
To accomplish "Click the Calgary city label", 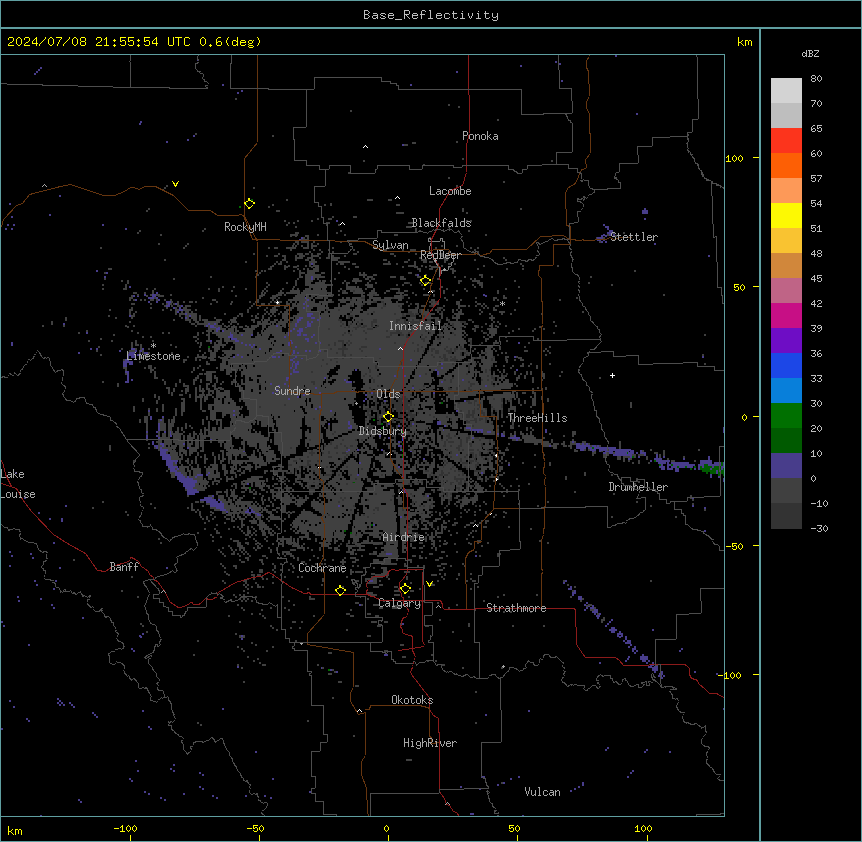I will (x=400, y=603).
